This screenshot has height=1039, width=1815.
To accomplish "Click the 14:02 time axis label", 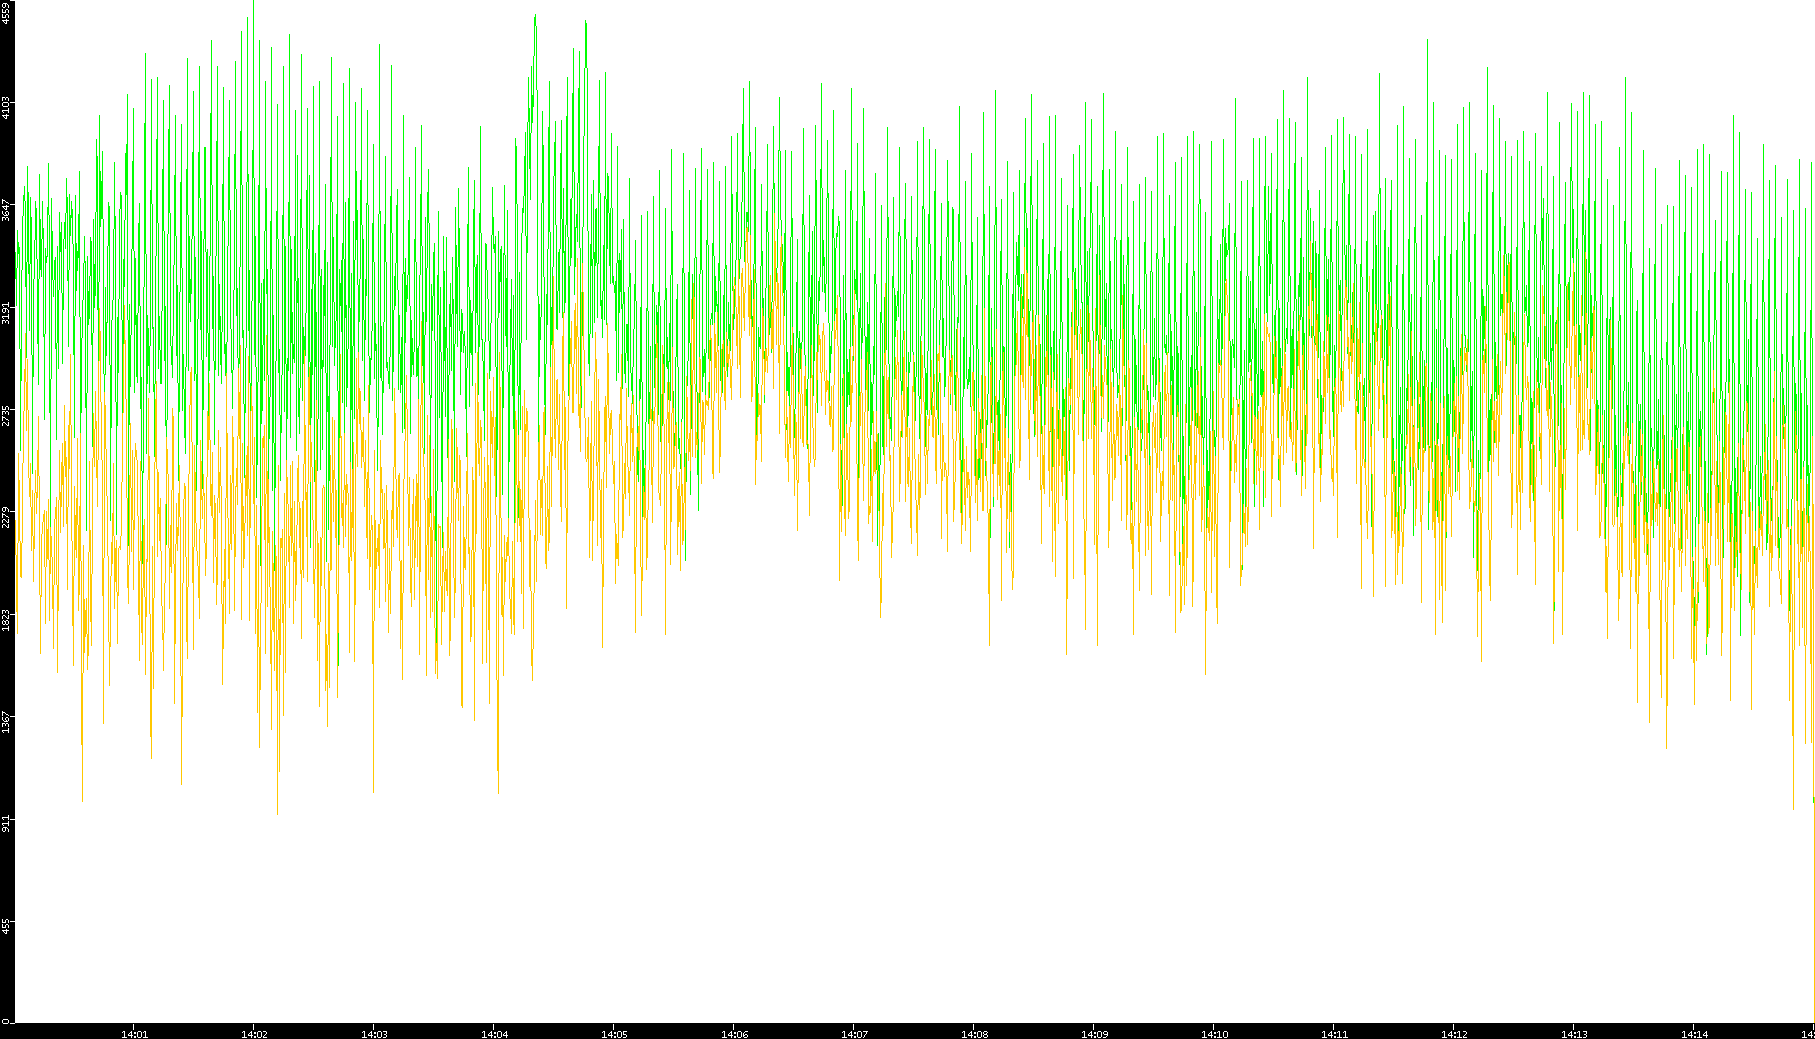I will pos(254,1034).
